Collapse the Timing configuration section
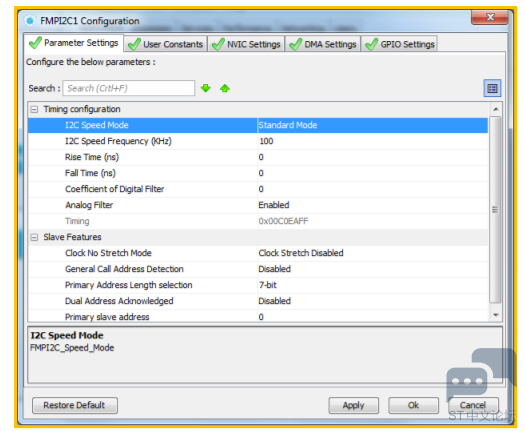The height and width of the screenshot is (431, 525). (x=34, y=109)
